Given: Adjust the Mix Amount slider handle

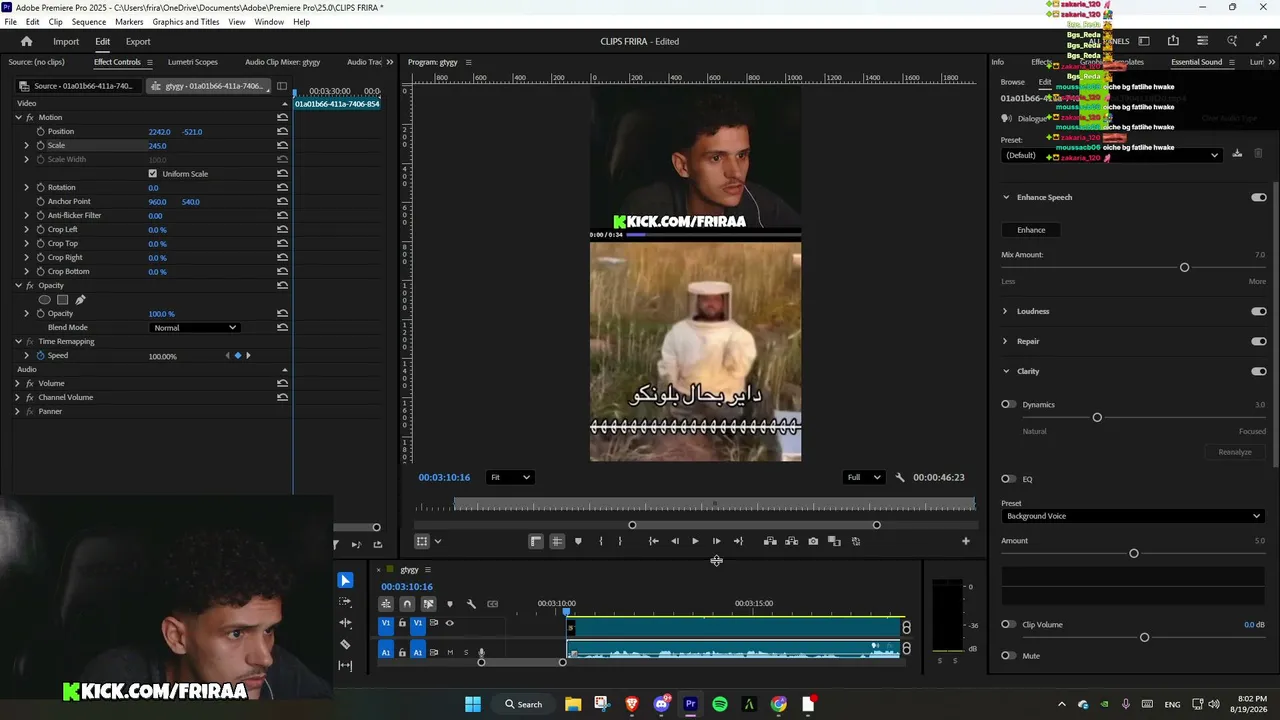Looking at the screenshot, I should coord(1185,268).
